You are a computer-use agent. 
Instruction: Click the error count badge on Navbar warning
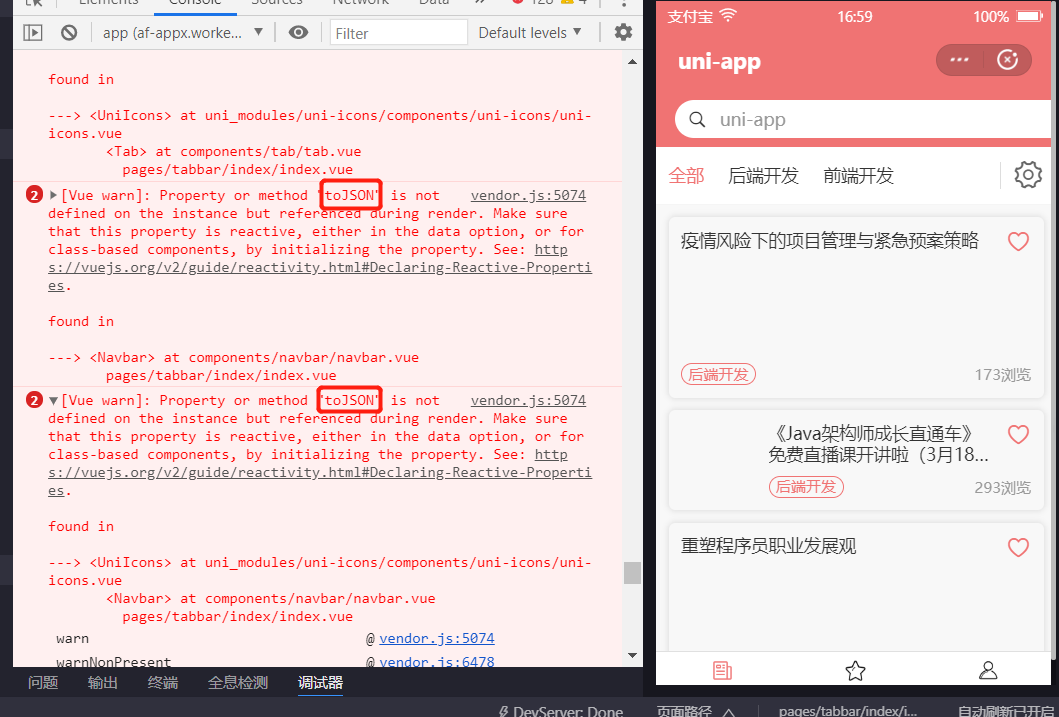[34, 195]
